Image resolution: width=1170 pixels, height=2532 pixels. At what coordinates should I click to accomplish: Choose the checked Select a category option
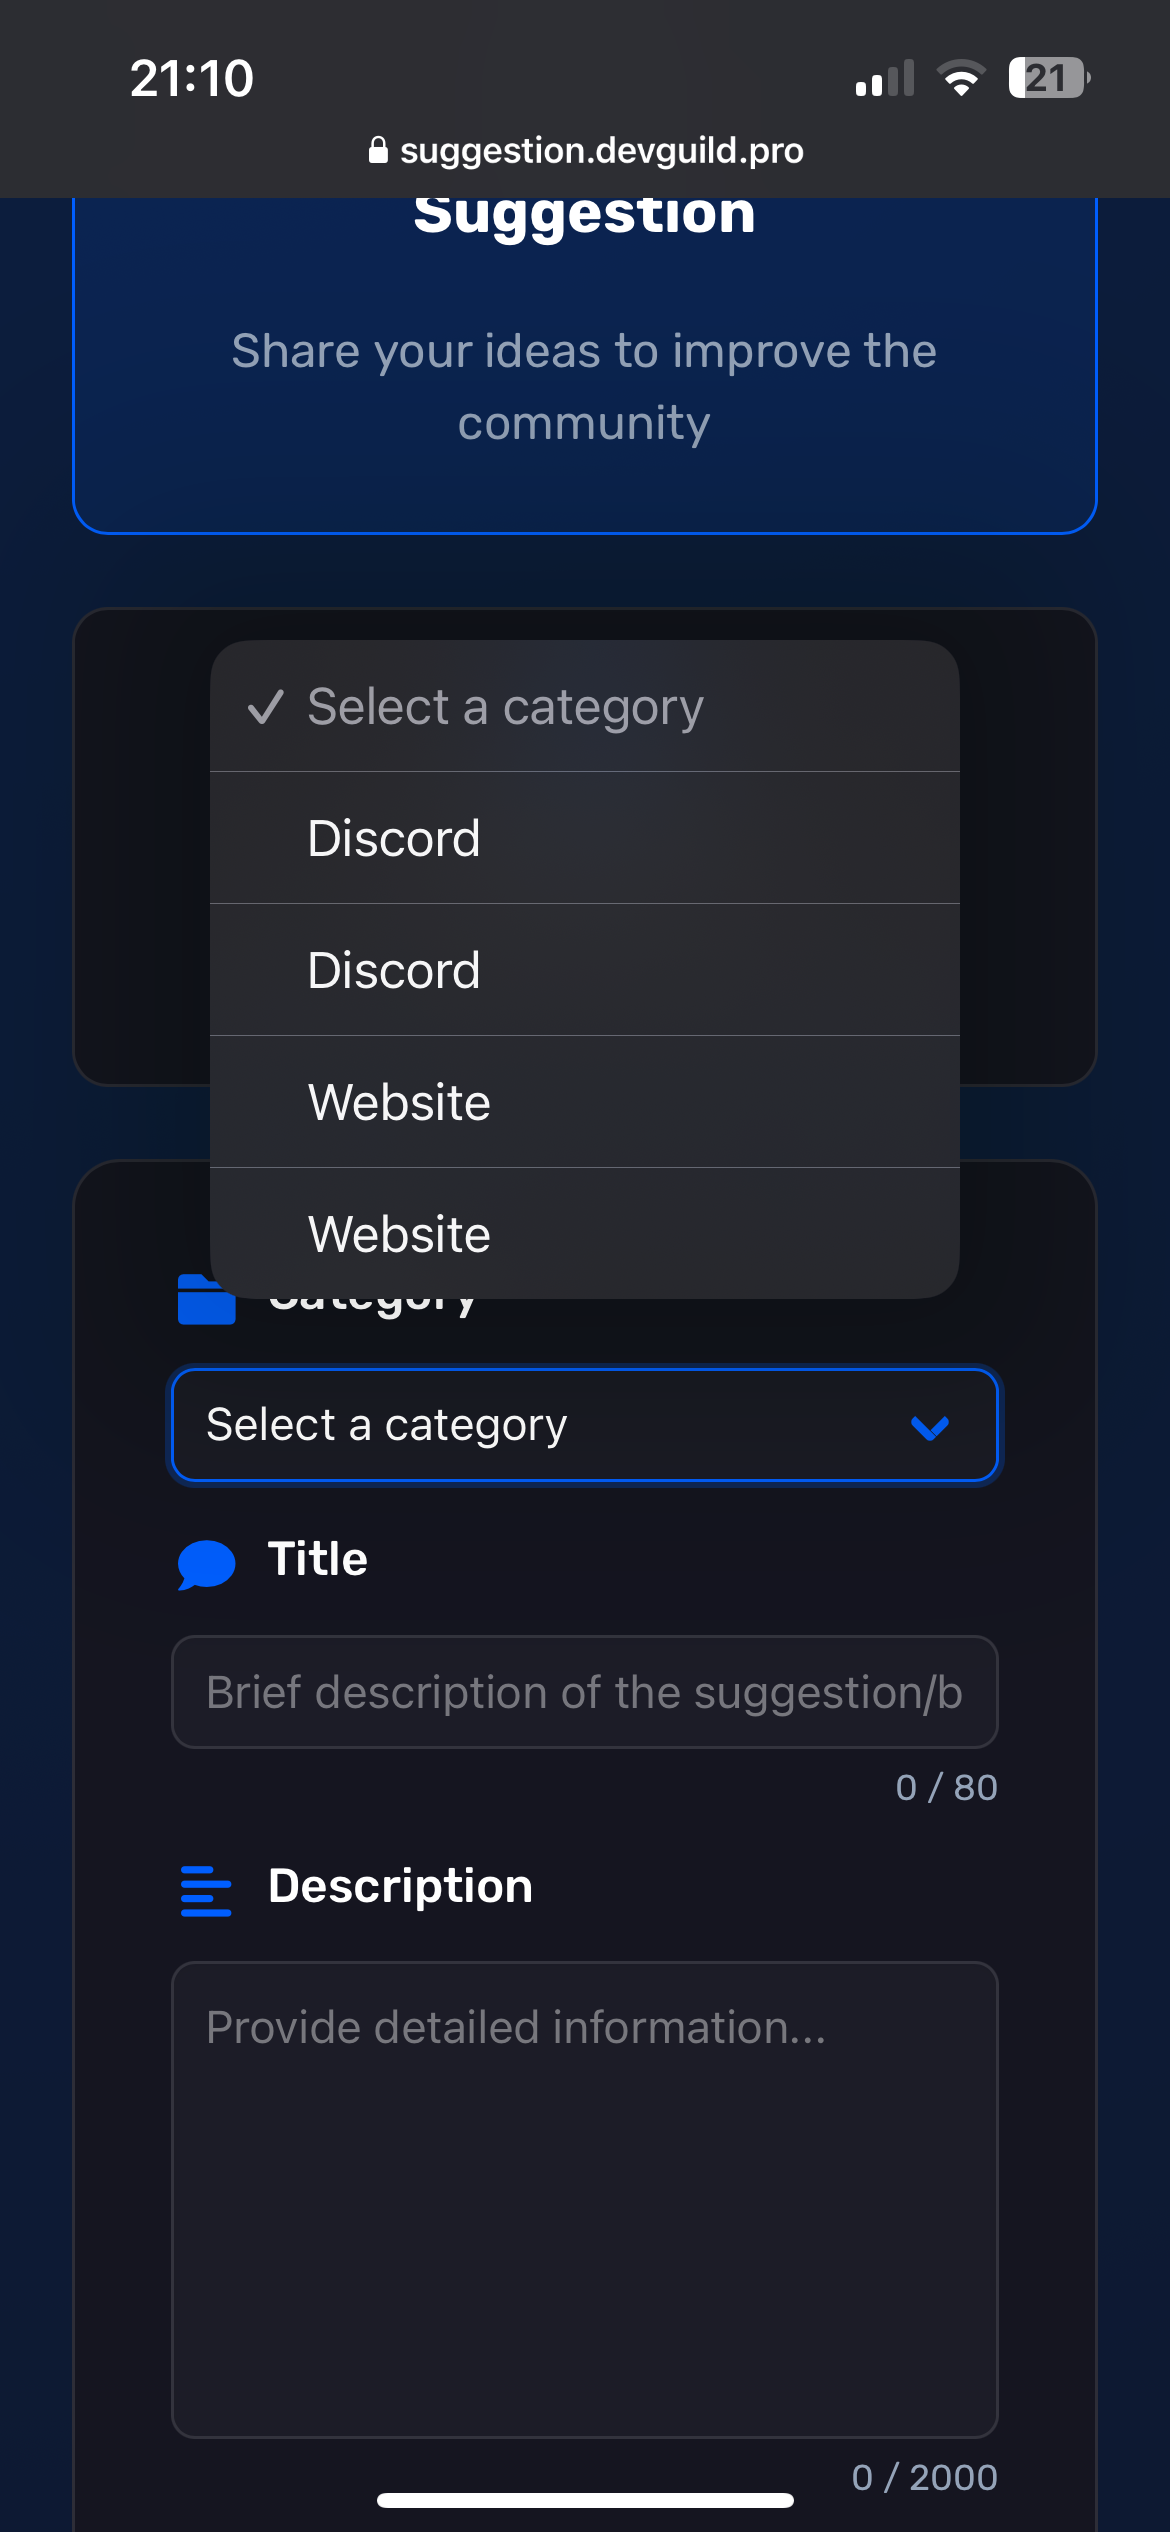585,706
